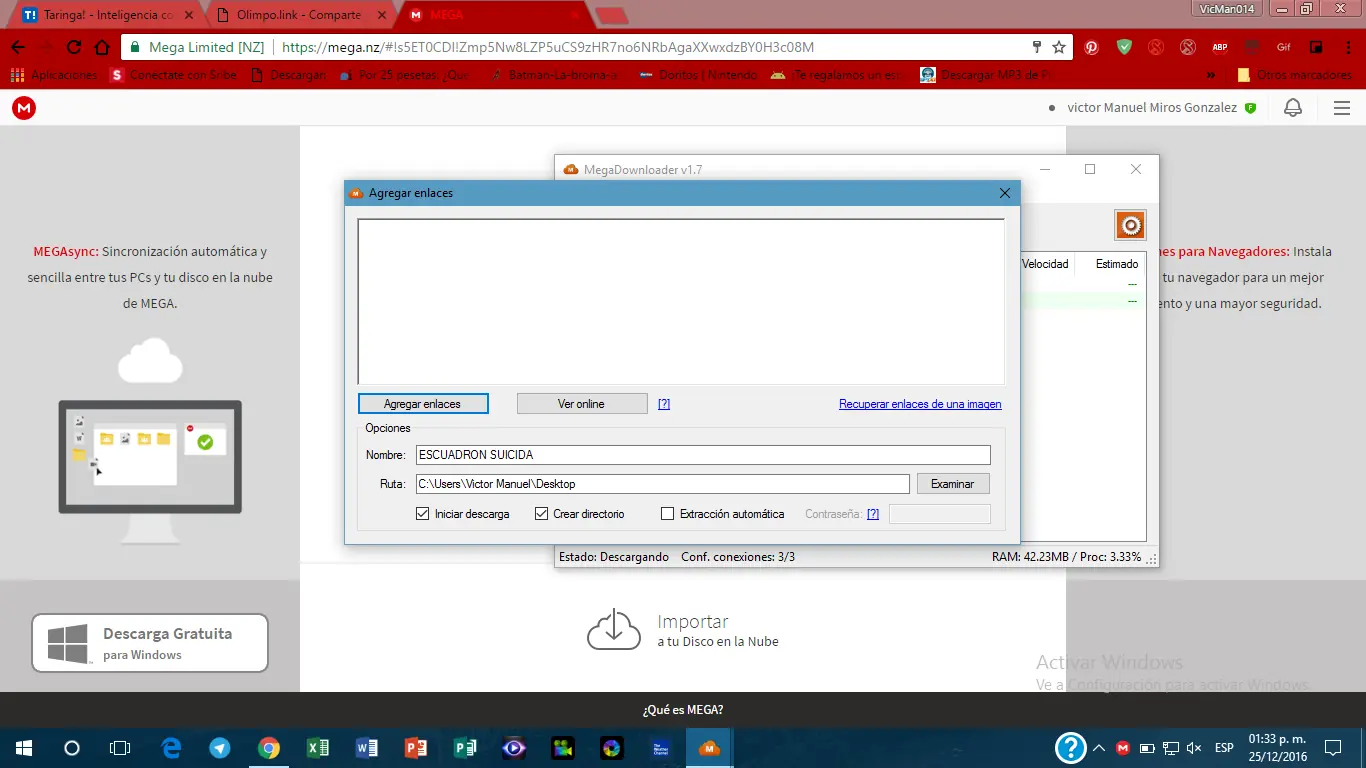Click Descarga Gratuita para Windows button

(x=150, y=643)
